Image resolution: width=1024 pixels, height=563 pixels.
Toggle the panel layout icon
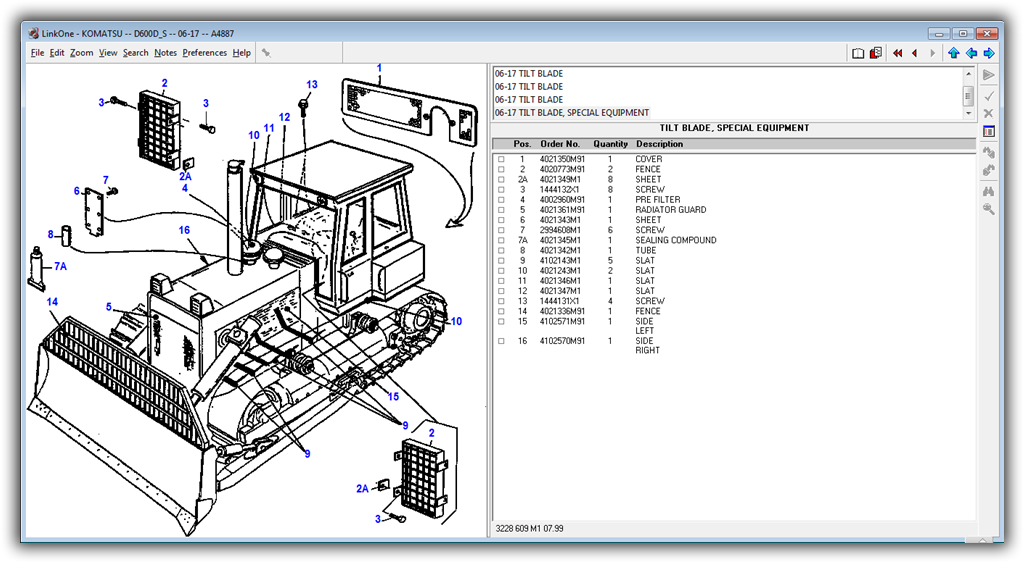[989, 131]
